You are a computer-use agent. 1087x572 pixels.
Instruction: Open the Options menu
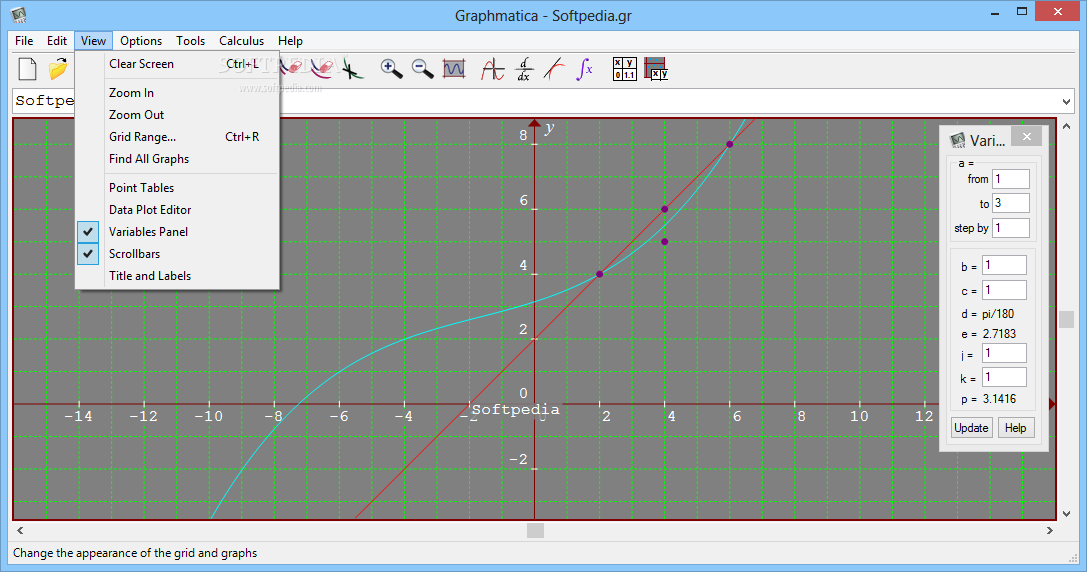[x=141, y=41]
